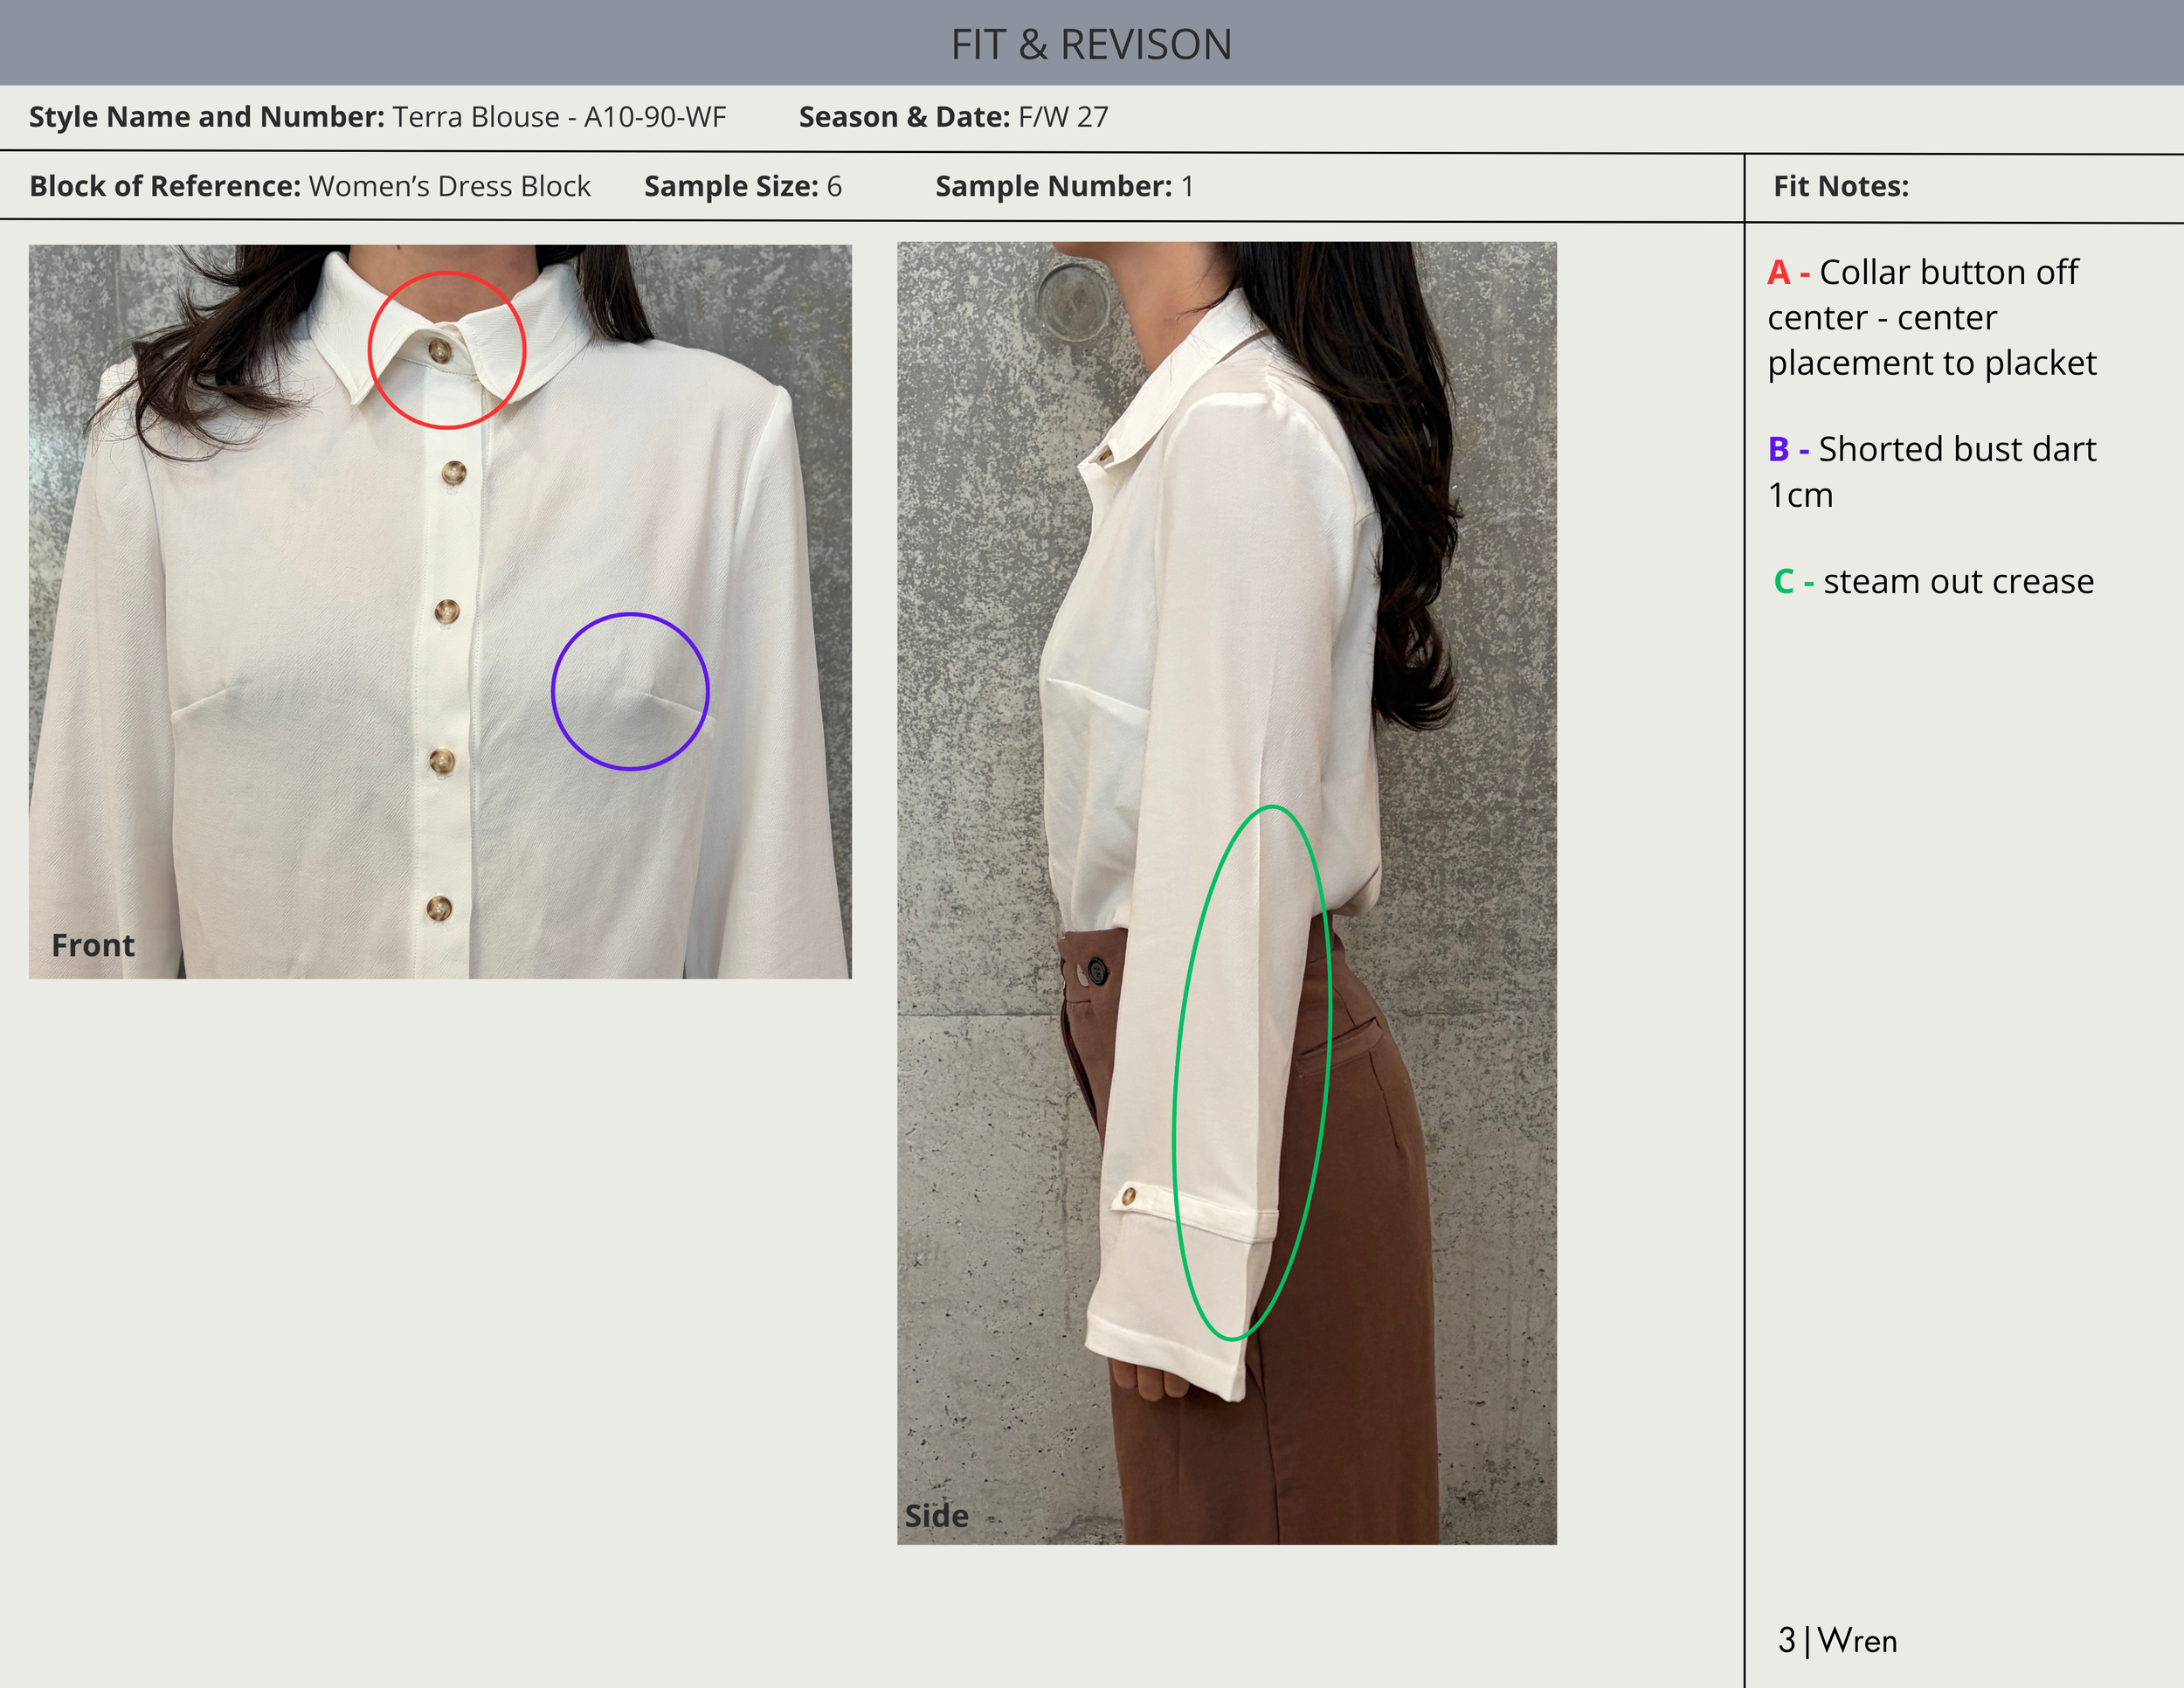This screenshot has width=2184, height=1688.
Task: Click the red letter A marker
Action: 1778,272
